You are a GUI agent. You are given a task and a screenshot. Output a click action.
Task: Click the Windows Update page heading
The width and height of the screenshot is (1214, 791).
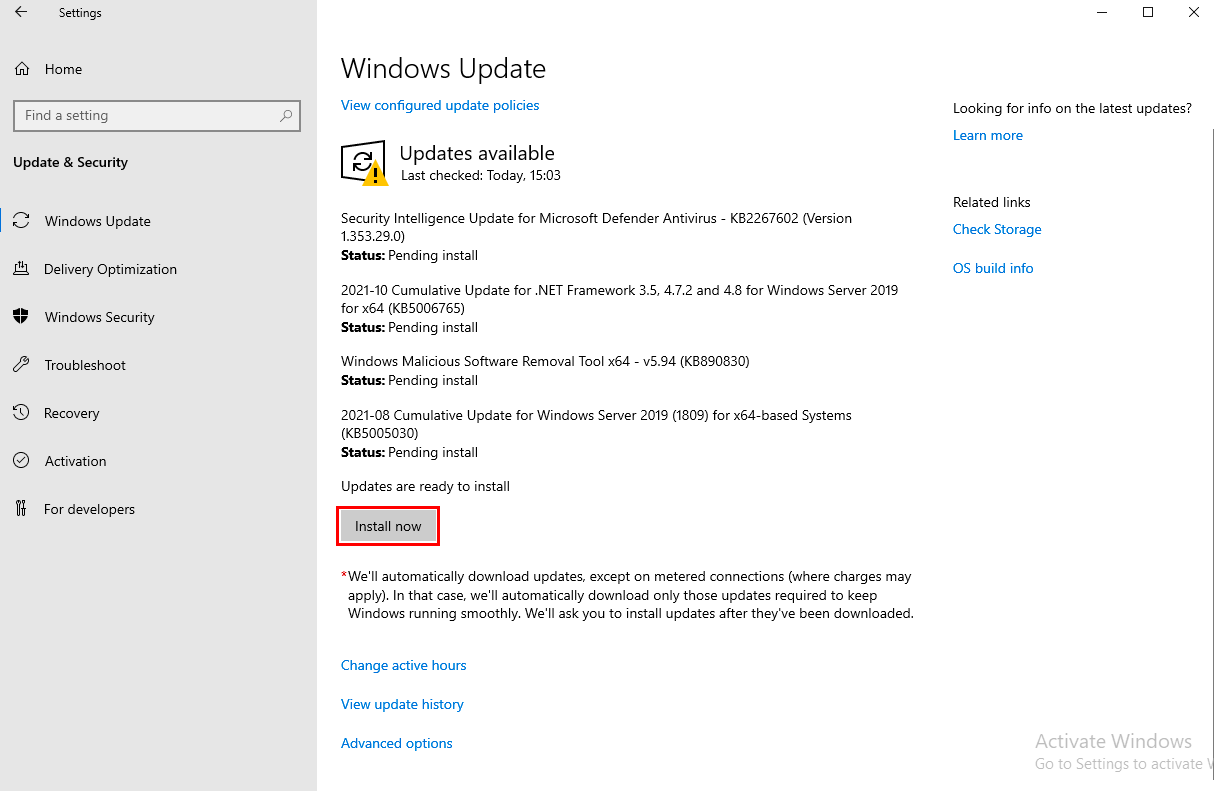click(x=443, y=68)
